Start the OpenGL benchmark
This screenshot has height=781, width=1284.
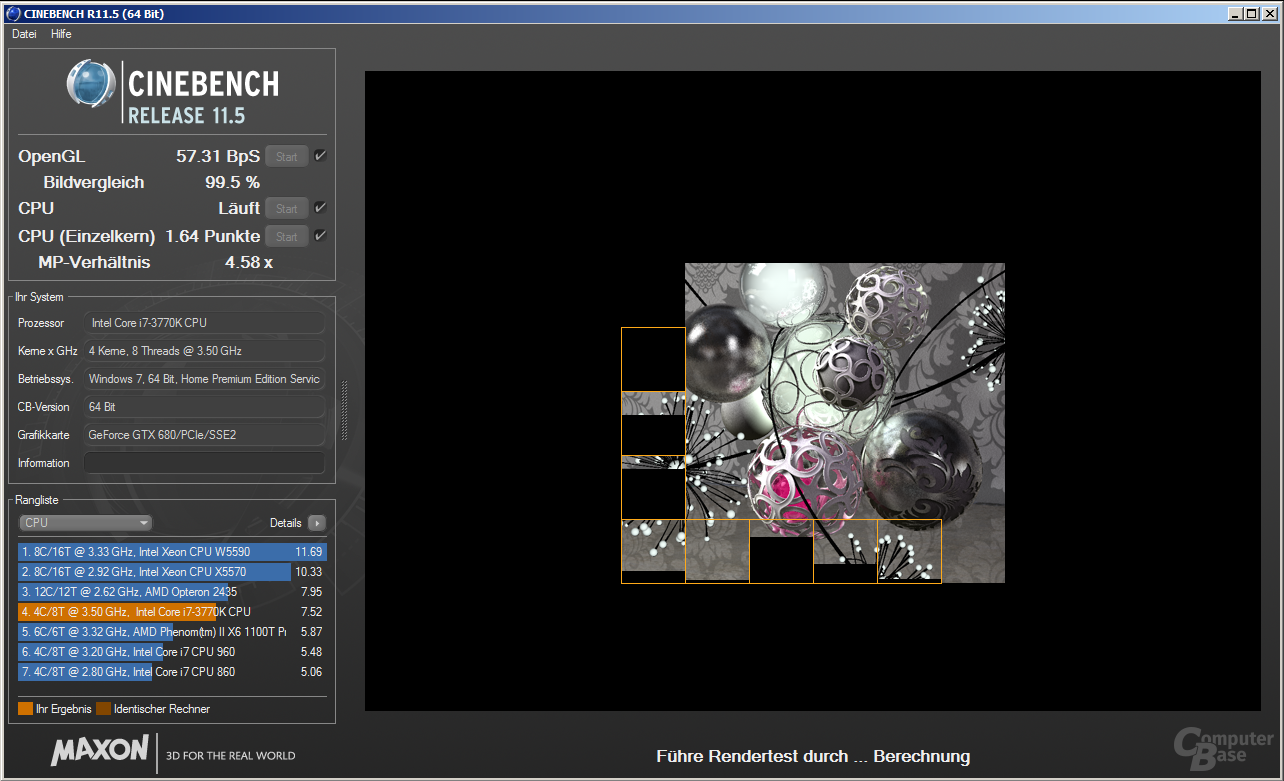click(x=287, y=156)
